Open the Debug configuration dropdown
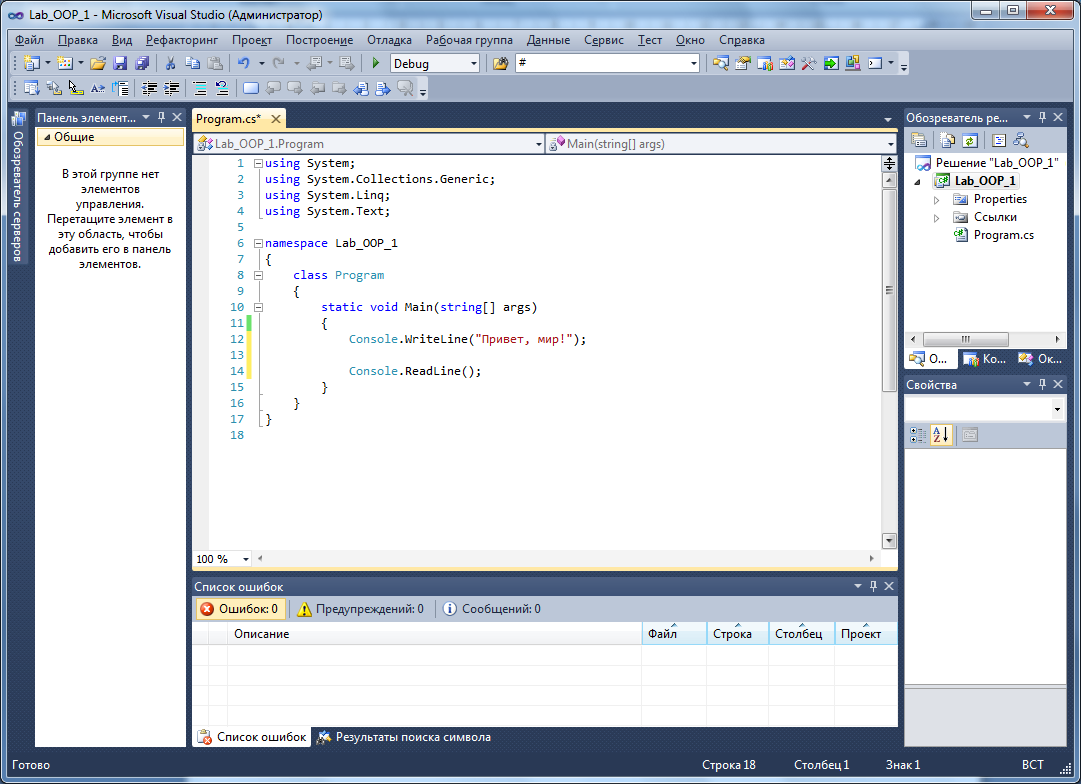The width and height of the screenshot is (1081, 784). pyautogui.click(x=474, y=63)
